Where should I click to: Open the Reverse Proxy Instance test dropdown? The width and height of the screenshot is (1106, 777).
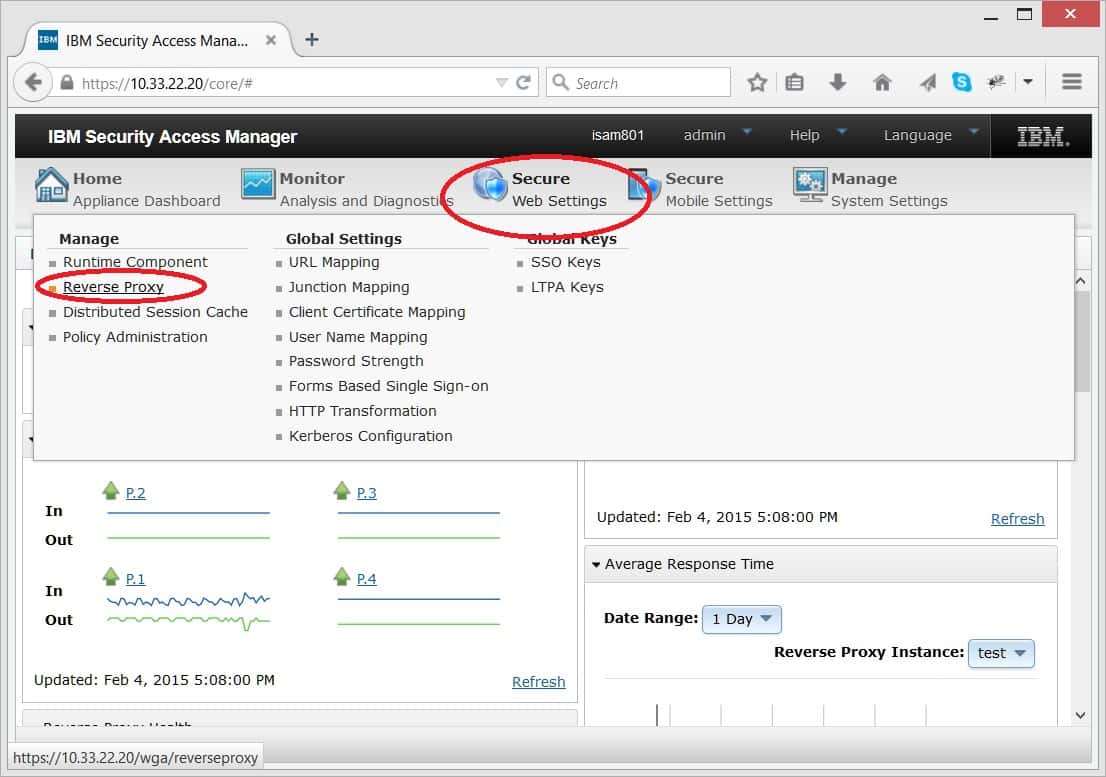coord(1001,653)
